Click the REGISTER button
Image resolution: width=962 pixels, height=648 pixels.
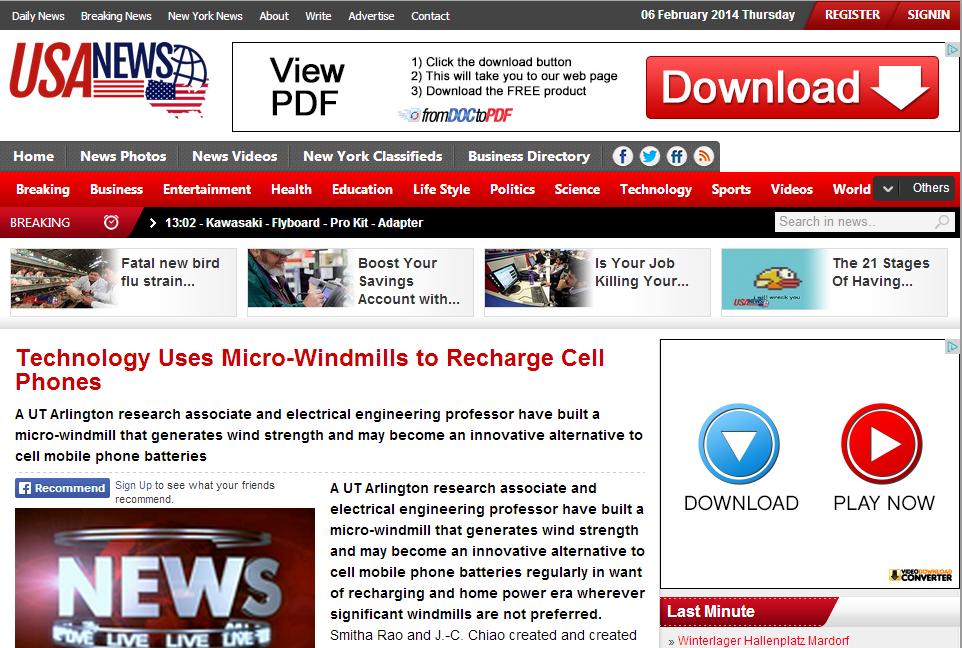click(851, 15)
